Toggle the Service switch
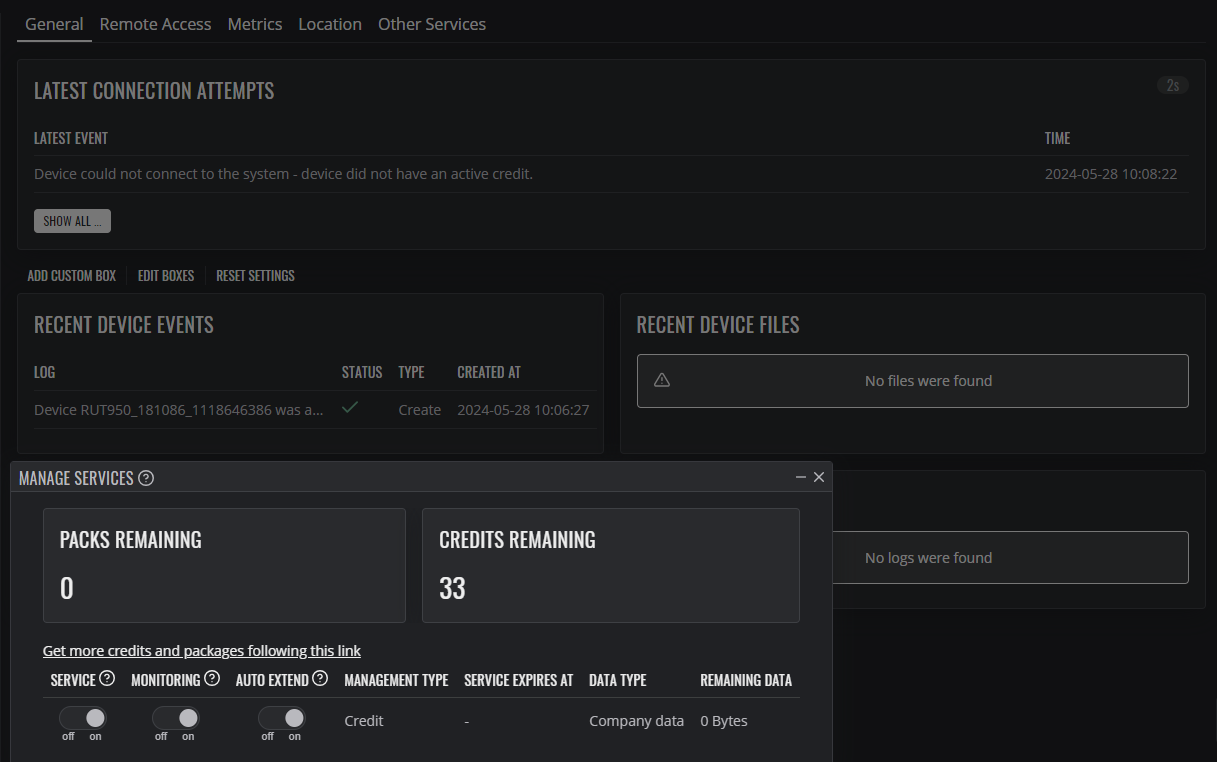 (83, 718)
